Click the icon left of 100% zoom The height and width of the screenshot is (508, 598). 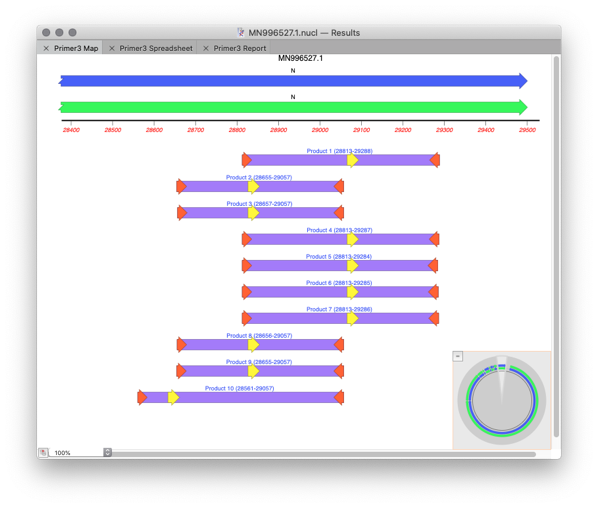(43, 452)
